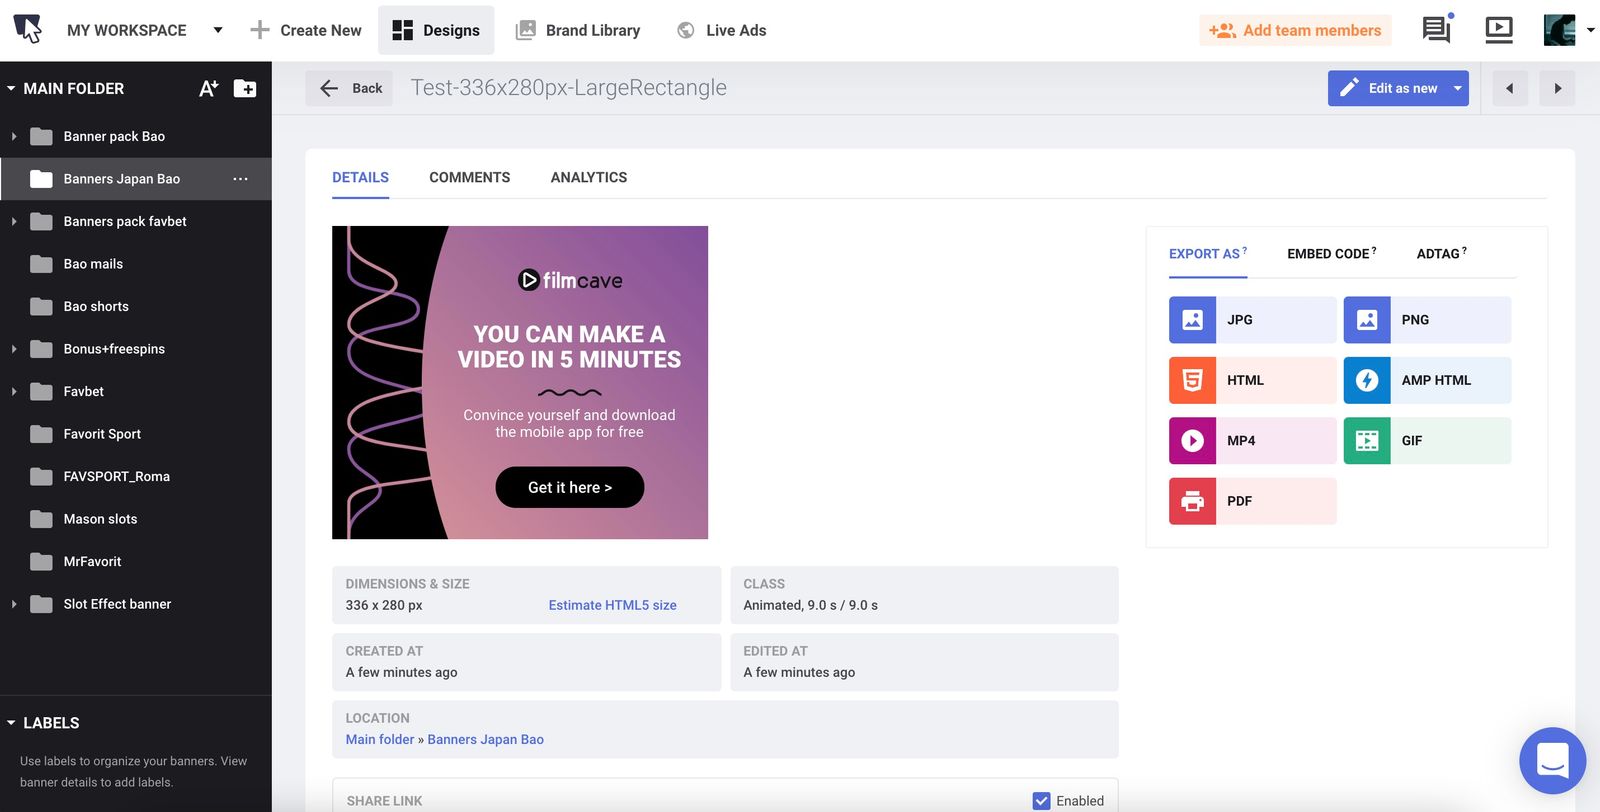Collapse the MAIN FOLDER section
1600x812 pixels.
click(x=11, y=88)
